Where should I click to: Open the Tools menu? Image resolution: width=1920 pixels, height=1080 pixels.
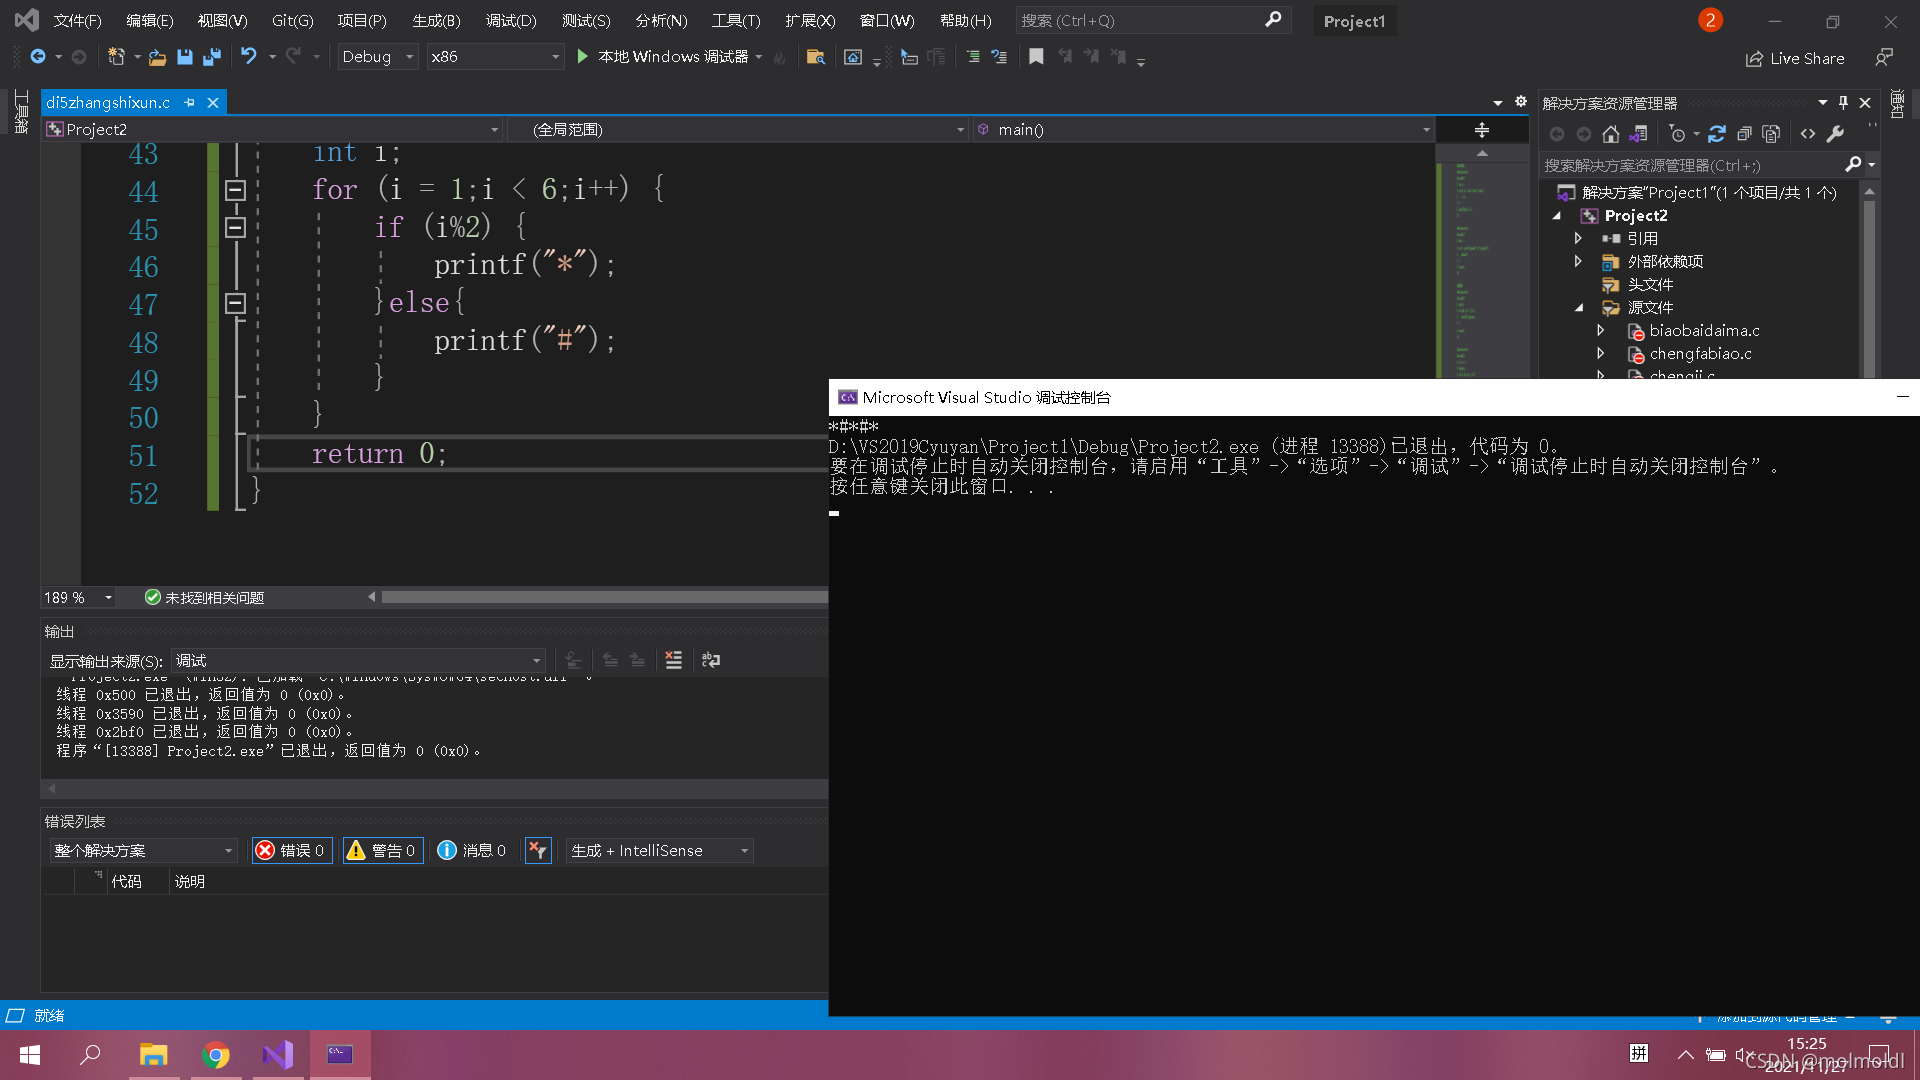(735, 20)
